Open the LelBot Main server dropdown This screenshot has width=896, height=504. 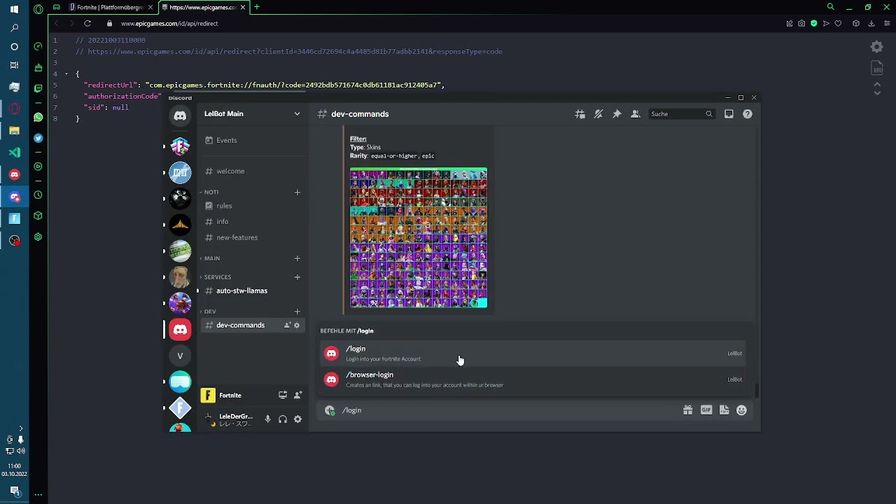pos(251,114)
